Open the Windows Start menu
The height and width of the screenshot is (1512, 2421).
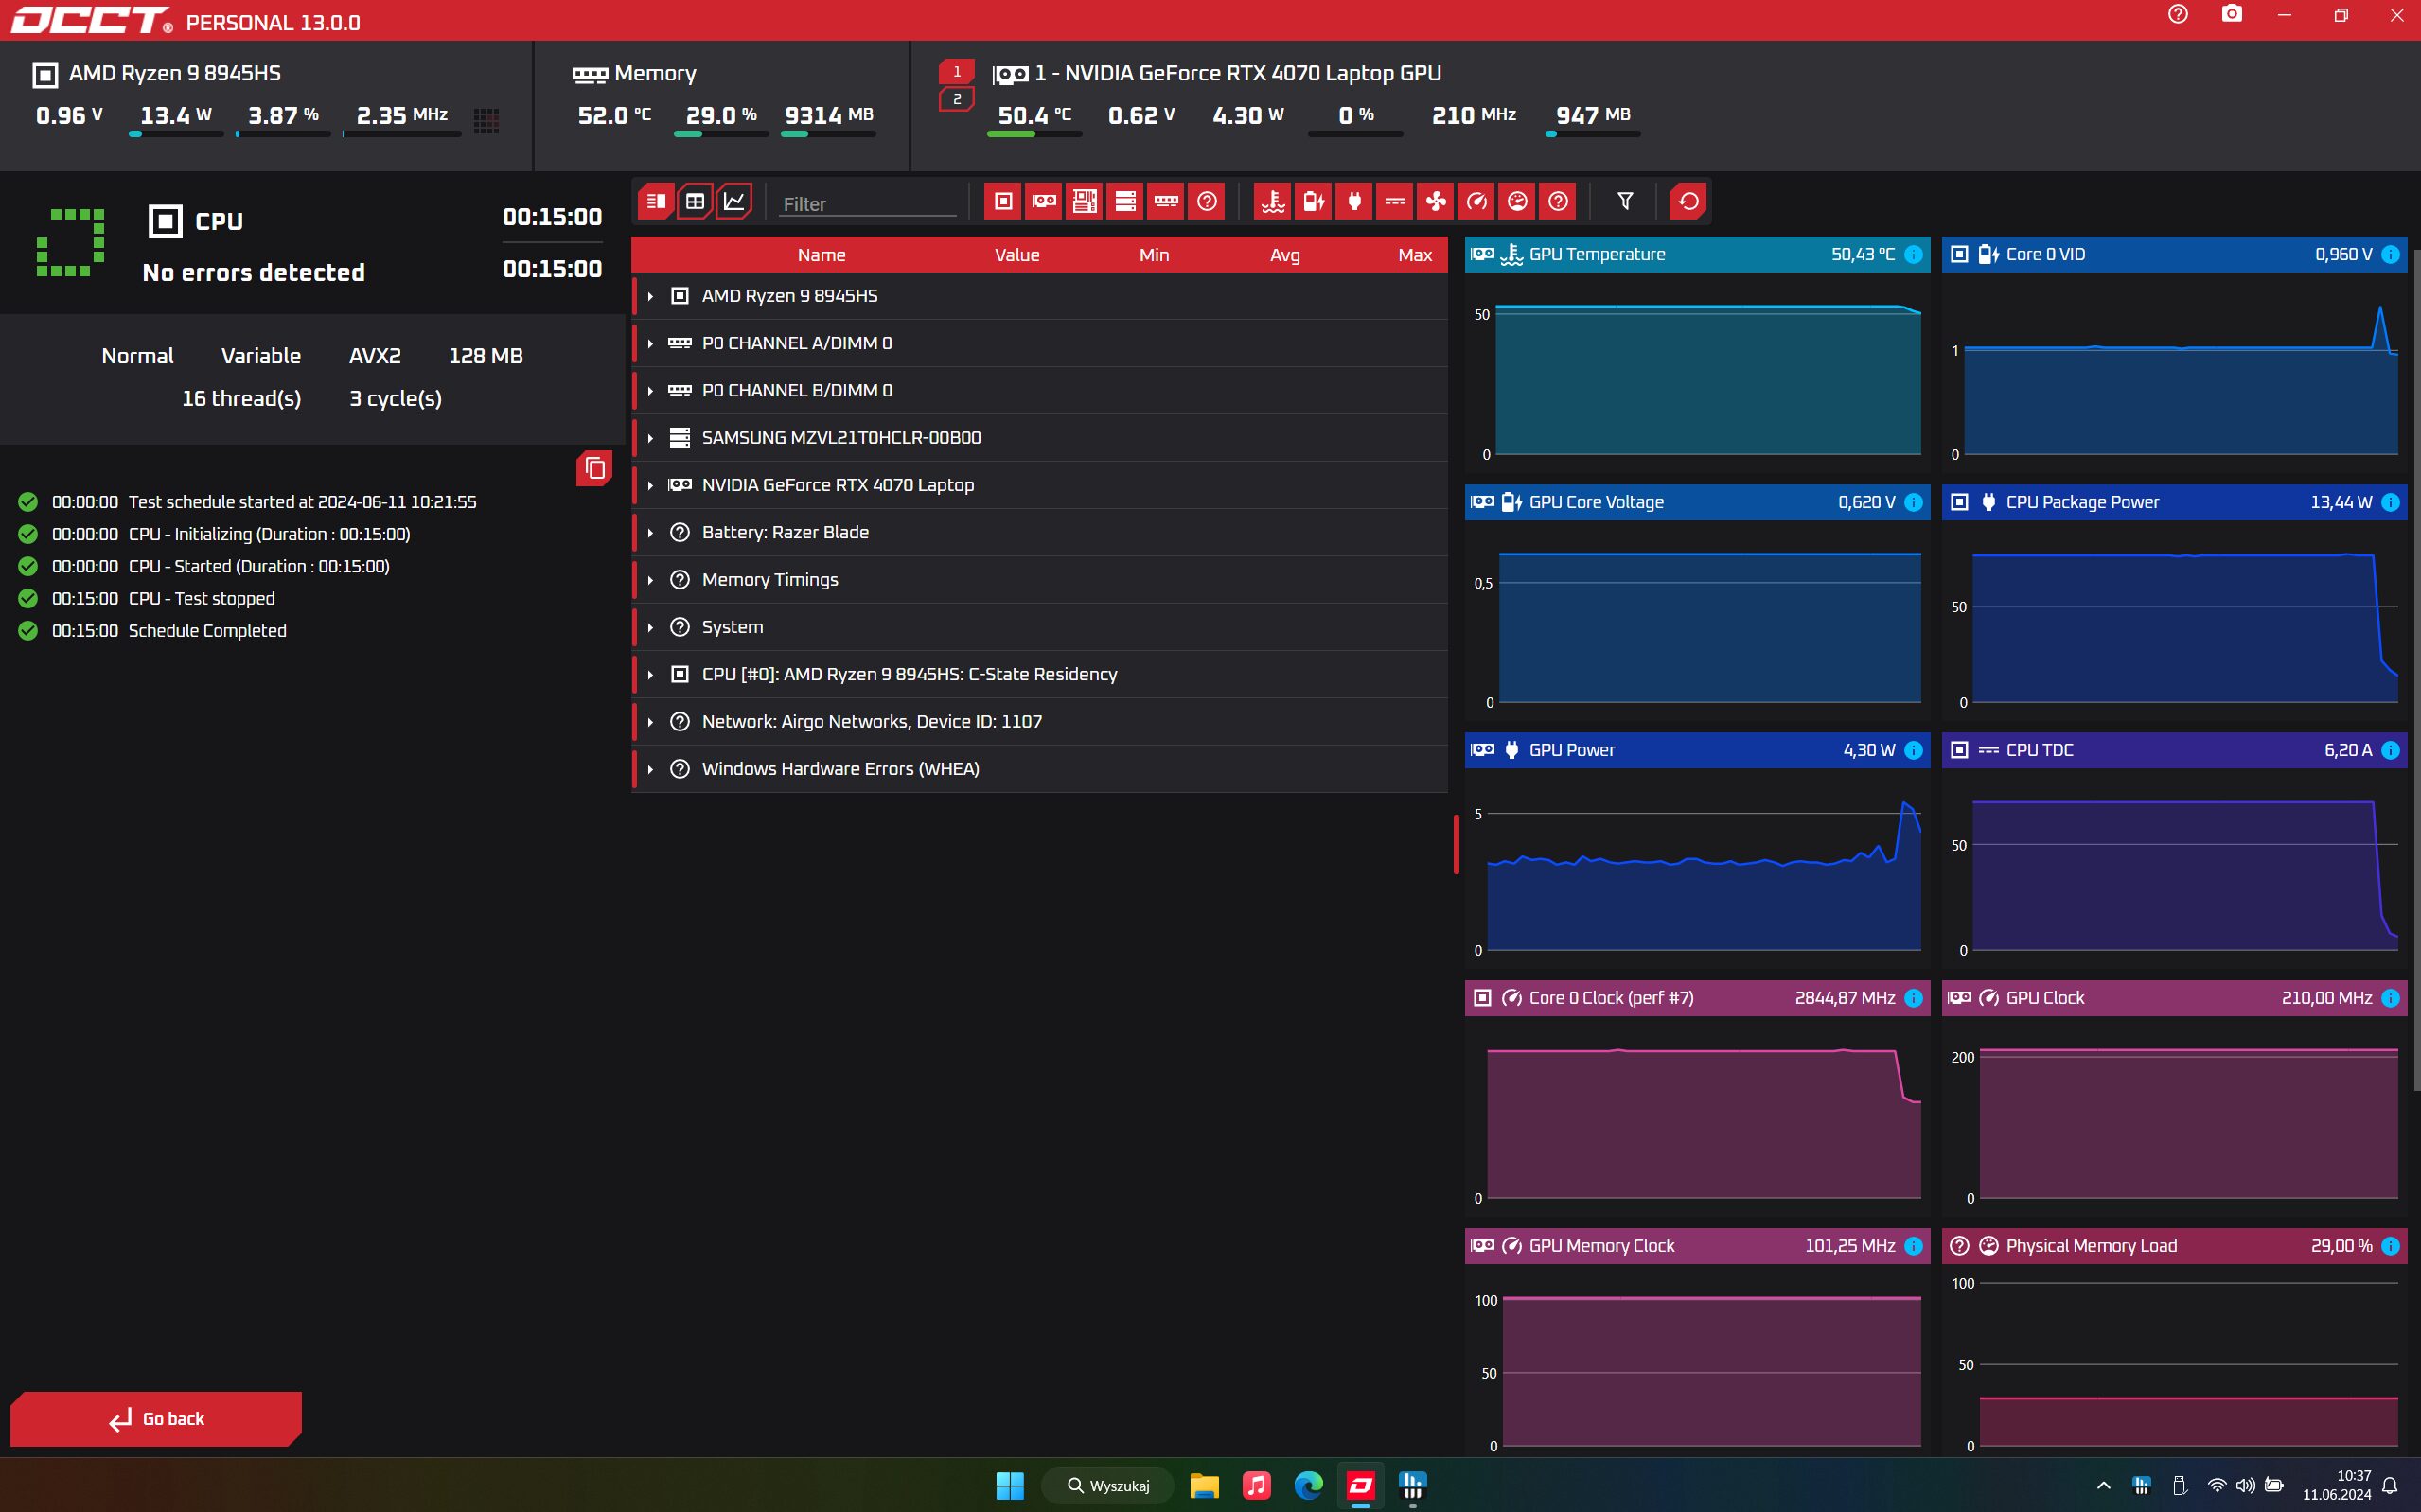1010,1486
